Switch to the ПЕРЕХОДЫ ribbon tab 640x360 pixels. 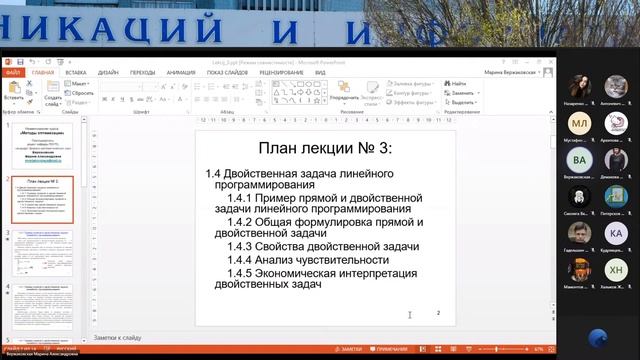pyautogui.click(x=142, y=73)
